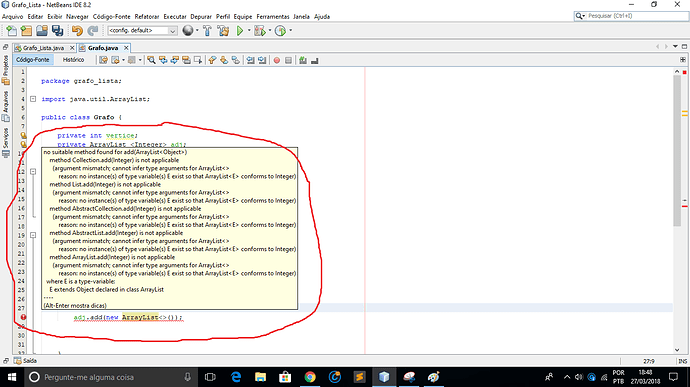The width and height of the screenshot is (690, 387).
Task: Click the Undo arrow icon
Action: tap(77, 30)
